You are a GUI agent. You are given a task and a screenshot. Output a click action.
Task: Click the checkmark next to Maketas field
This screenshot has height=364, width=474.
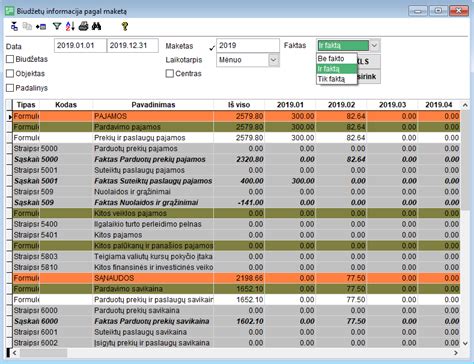tap(212, 48)
